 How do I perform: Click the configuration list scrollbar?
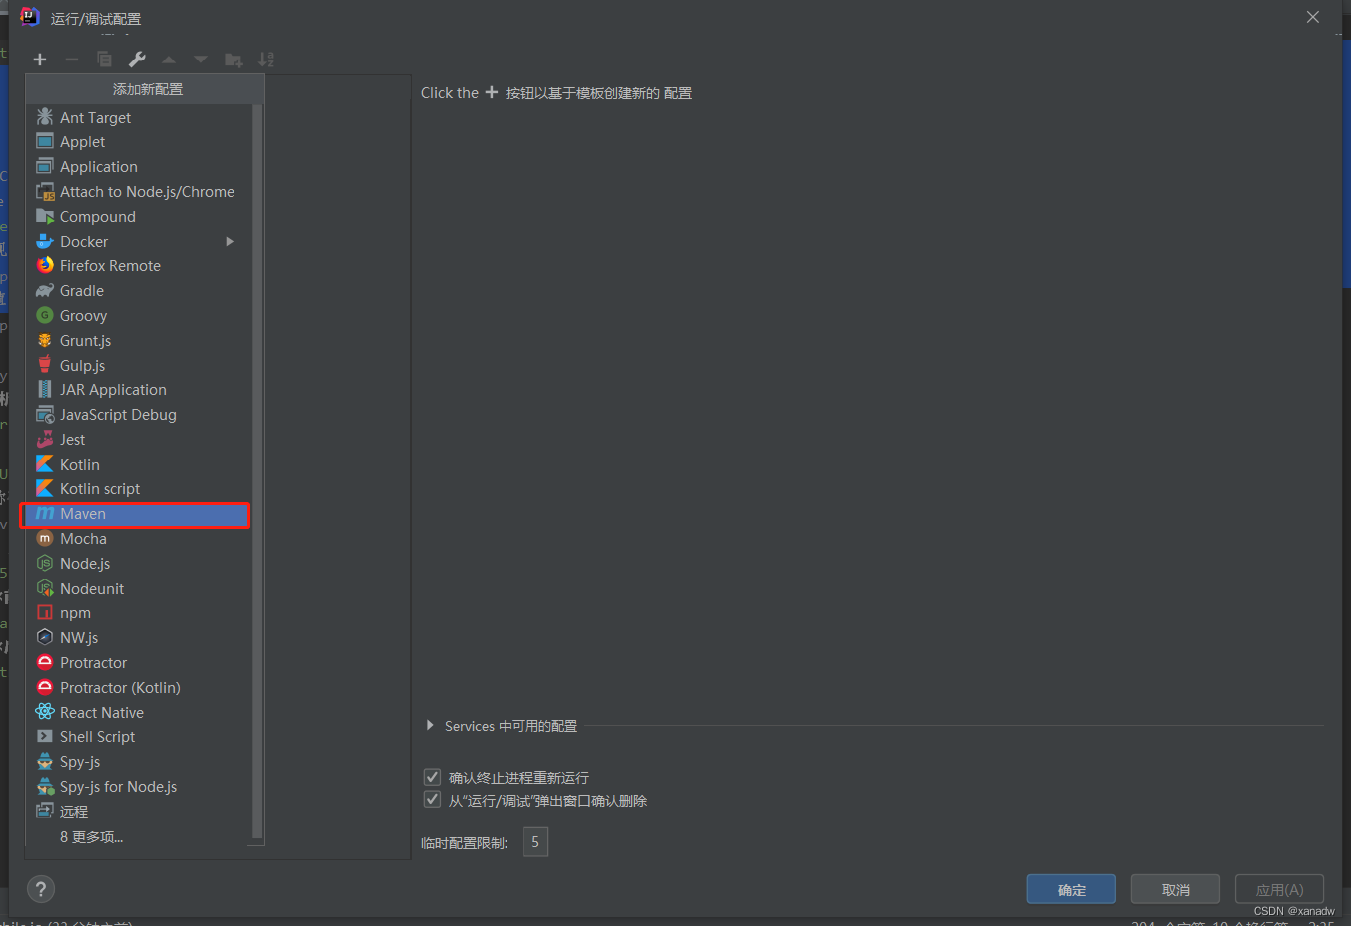coord(257,470)
